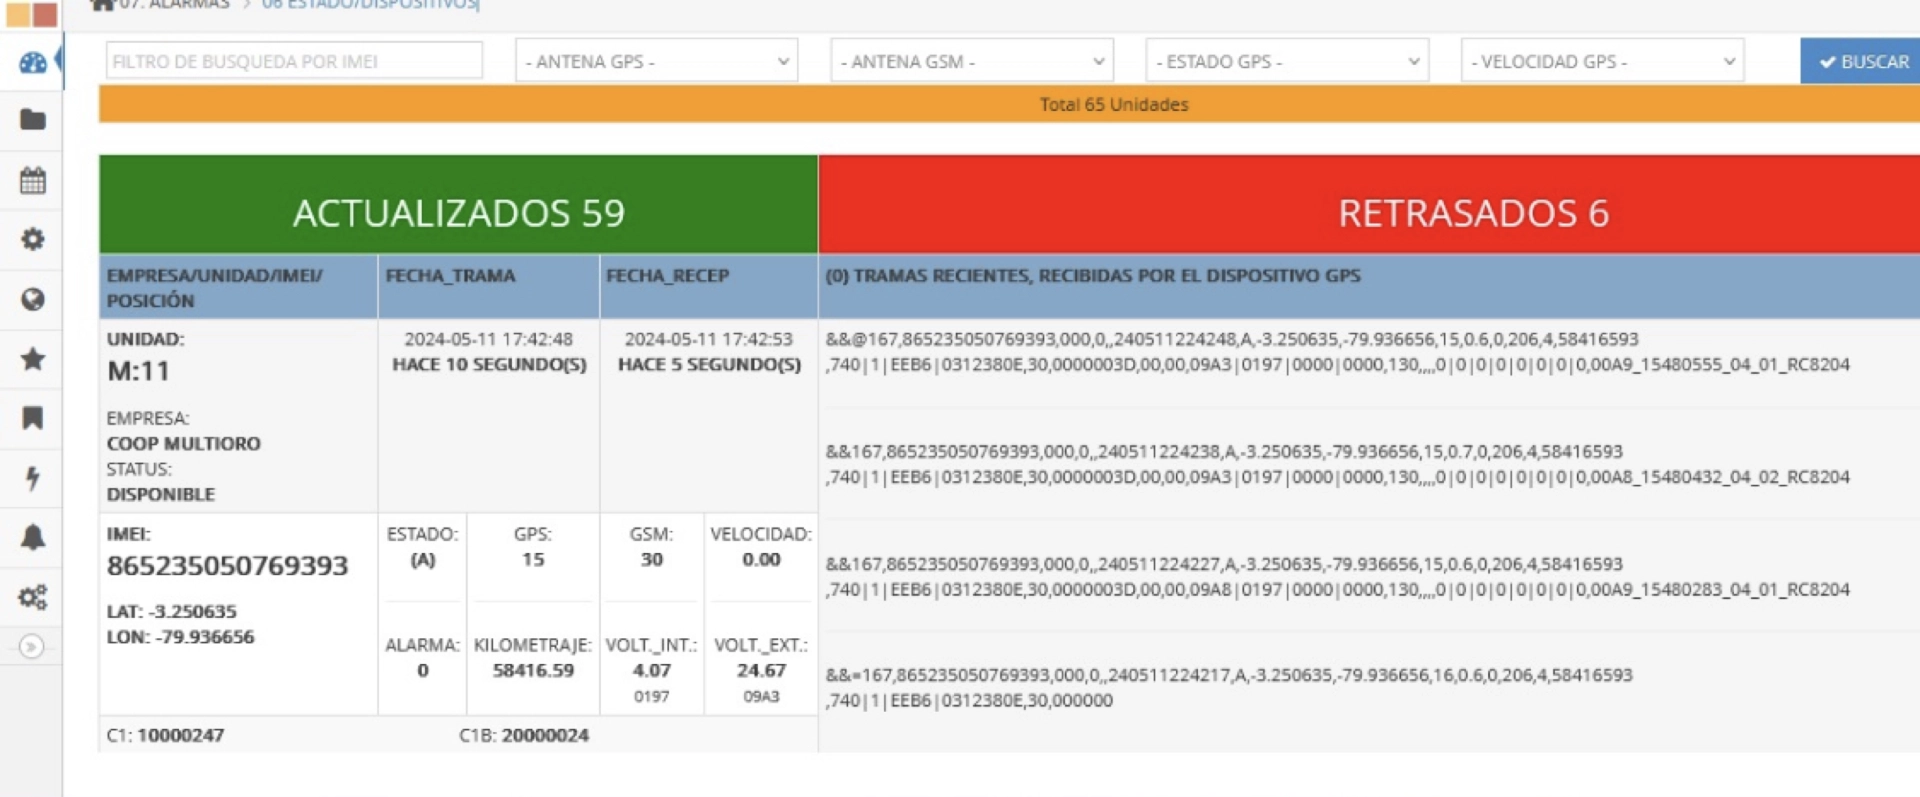Click the GPS value 15
Image resolution: width=1920 pixels, height=797 pixels.
pyautogui.click(x=533, y=560)
